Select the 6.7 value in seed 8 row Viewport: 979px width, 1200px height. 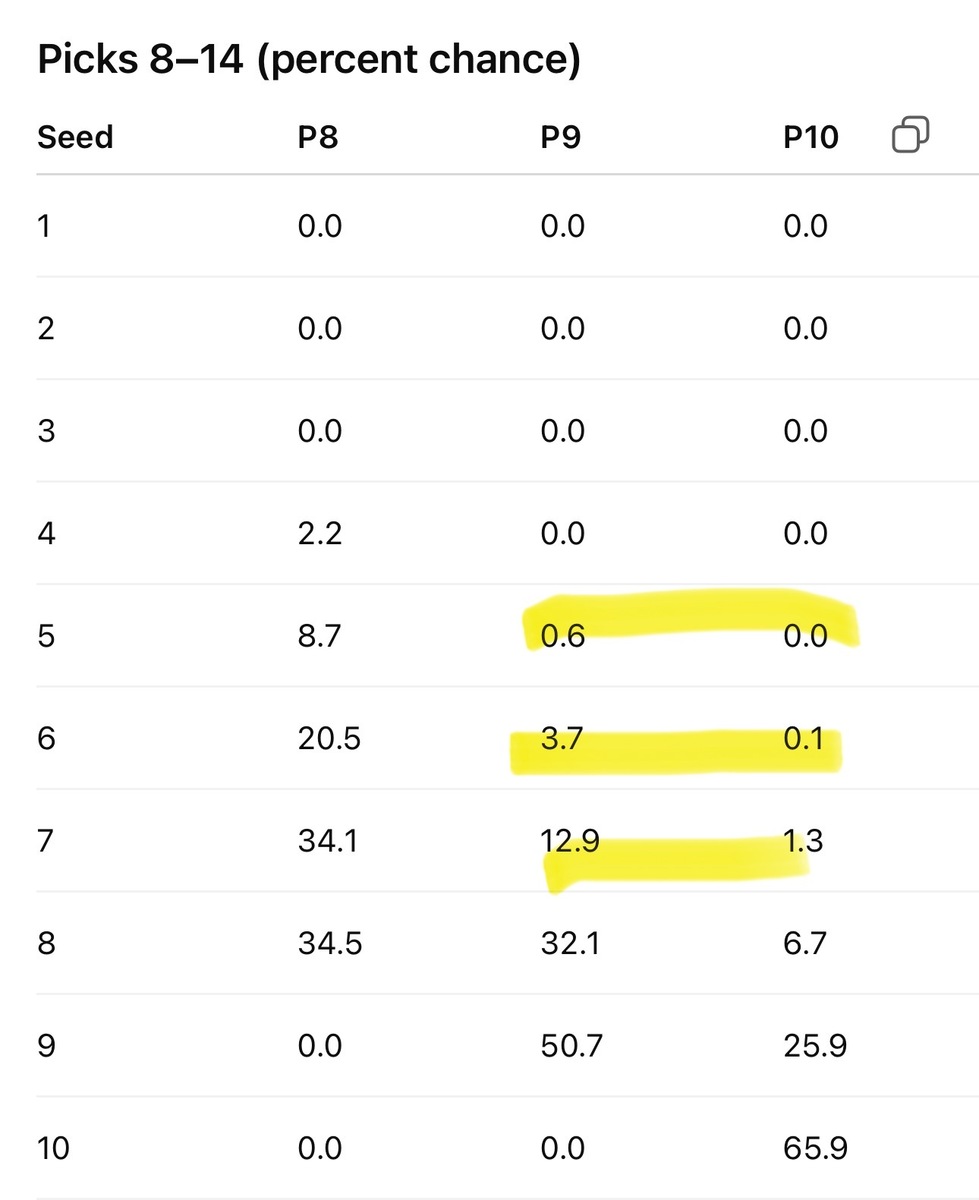pyautogui.click(x=805, y=944)
